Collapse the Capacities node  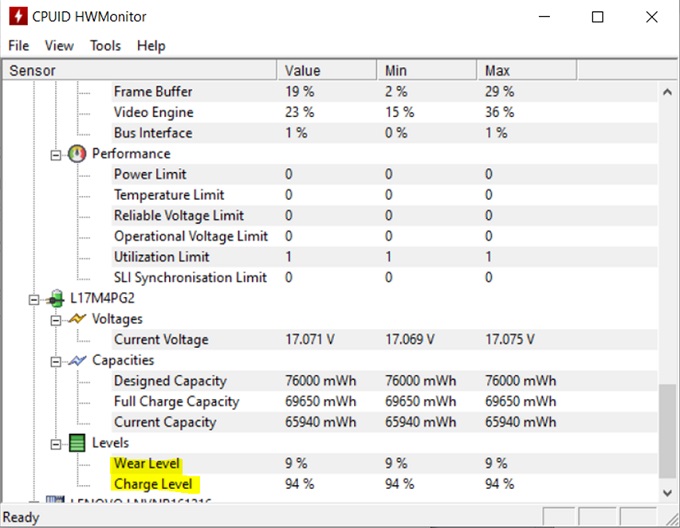coord(56,362)
